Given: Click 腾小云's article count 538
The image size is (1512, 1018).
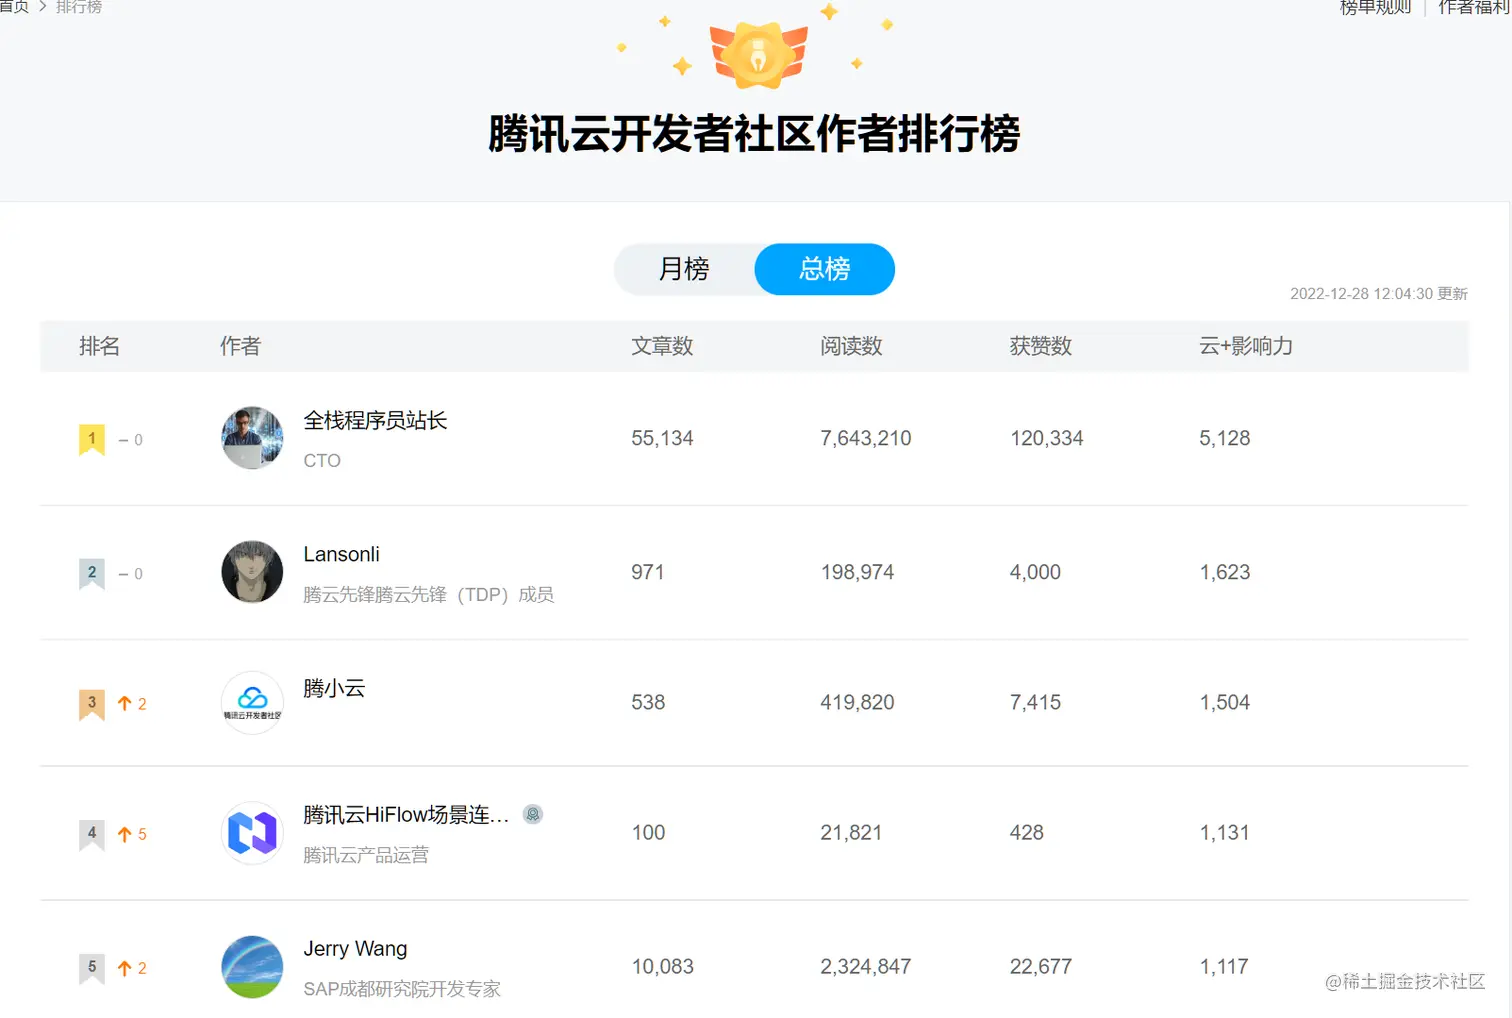Looking at the screenshot, I should 648,702.
